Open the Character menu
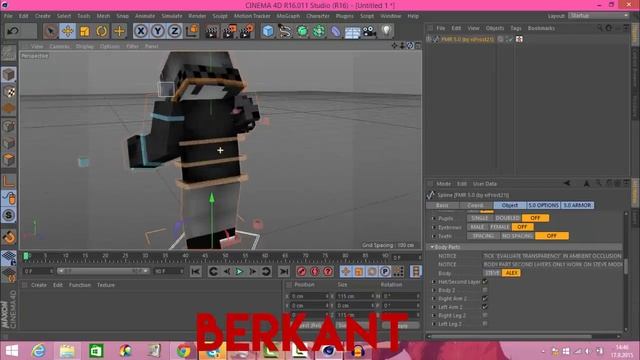This screenshot has width=640, height=360. pyautogui.click(x=318, y=16)
